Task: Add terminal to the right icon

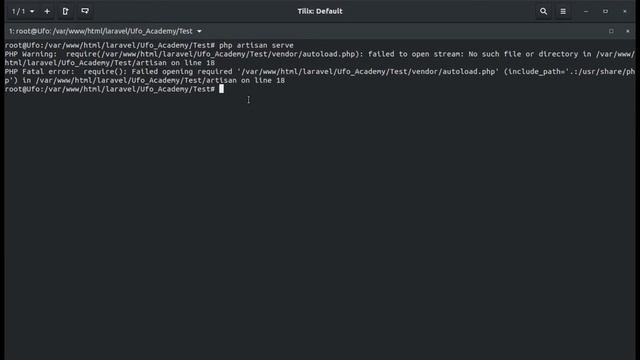Action: 66,11
